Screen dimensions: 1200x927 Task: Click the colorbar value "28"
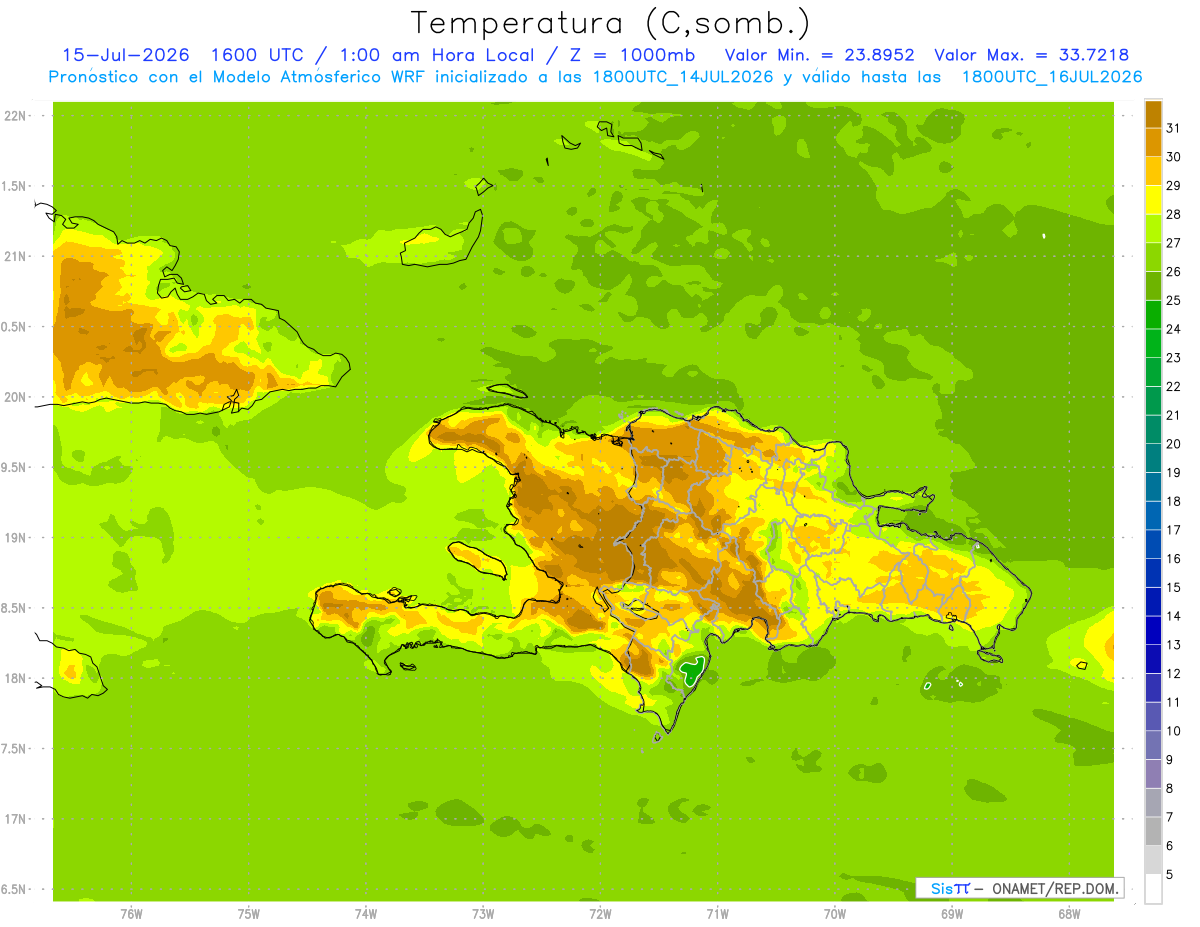(x=1174, y=214)
